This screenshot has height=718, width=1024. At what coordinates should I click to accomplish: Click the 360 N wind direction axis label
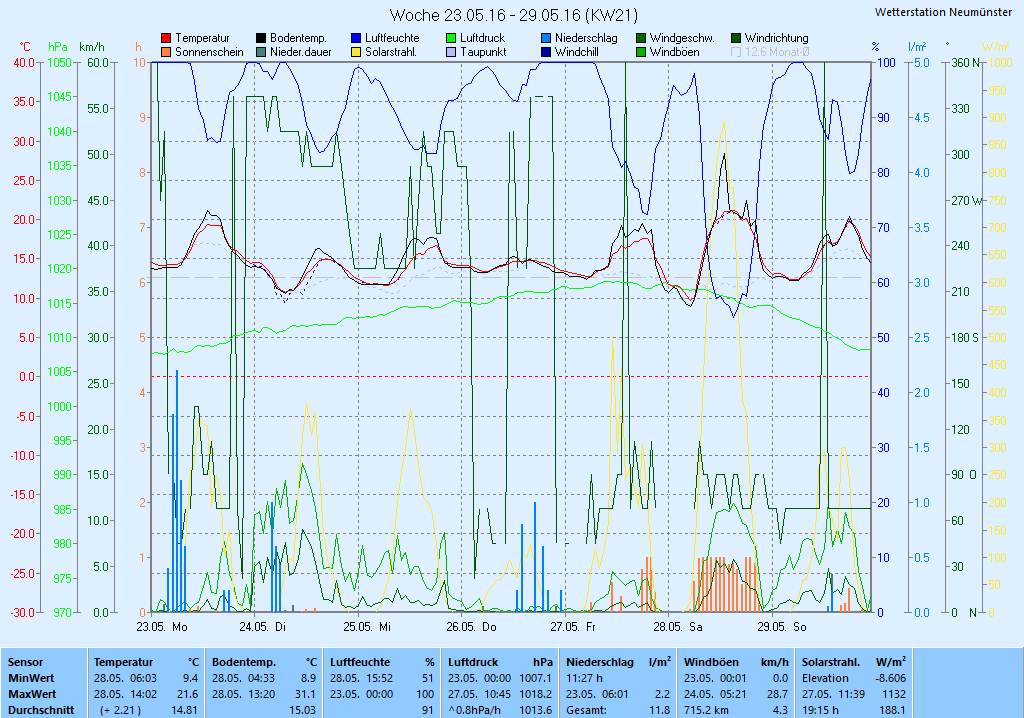click(x=966, y=63)
